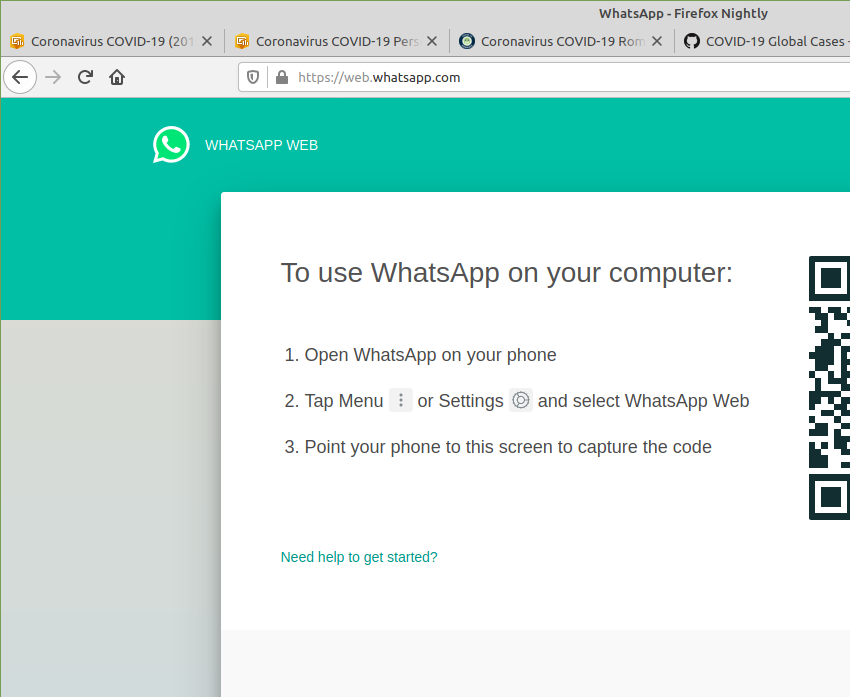Click the padlock site security icon
This screenshot has width=850, height=697.
click(281, 77)
